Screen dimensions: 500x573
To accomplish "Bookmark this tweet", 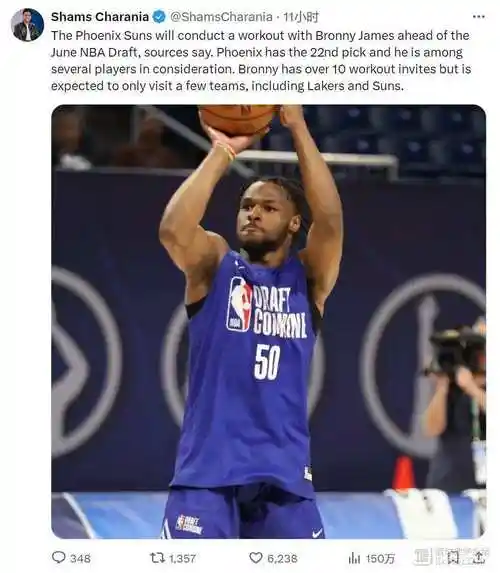I will pyautogui.click(x=453, y=557).
